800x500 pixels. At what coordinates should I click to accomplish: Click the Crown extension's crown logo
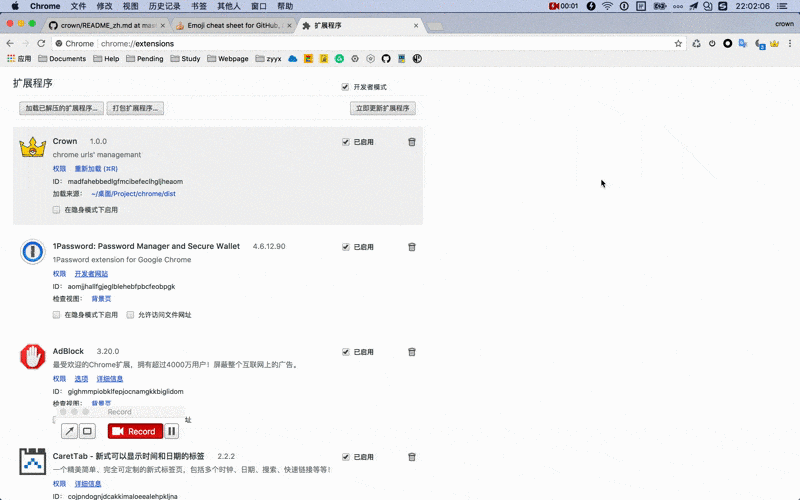click(33, 147)
